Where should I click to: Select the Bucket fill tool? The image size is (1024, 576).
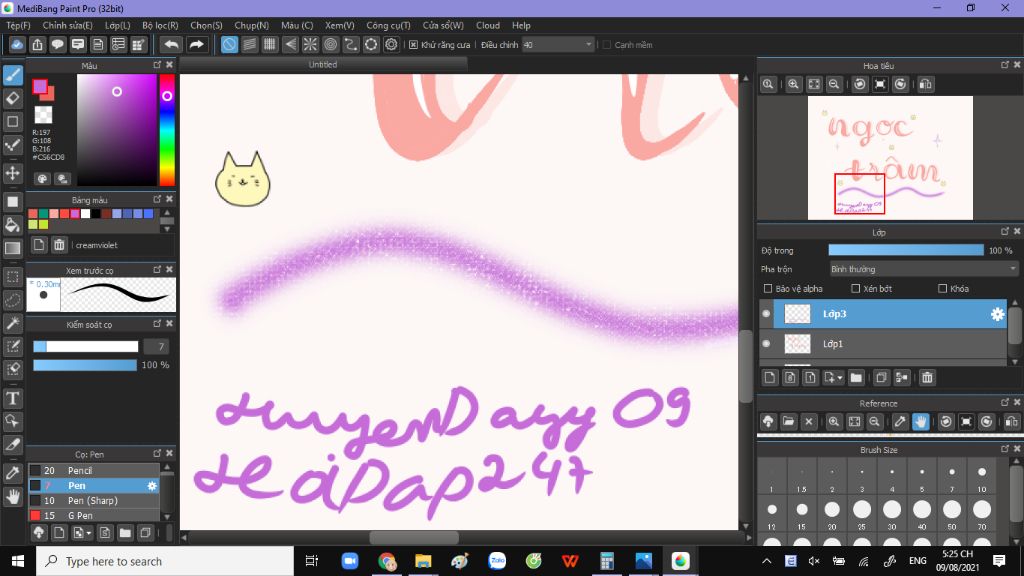pyautogui.click(x=12, y=225)
